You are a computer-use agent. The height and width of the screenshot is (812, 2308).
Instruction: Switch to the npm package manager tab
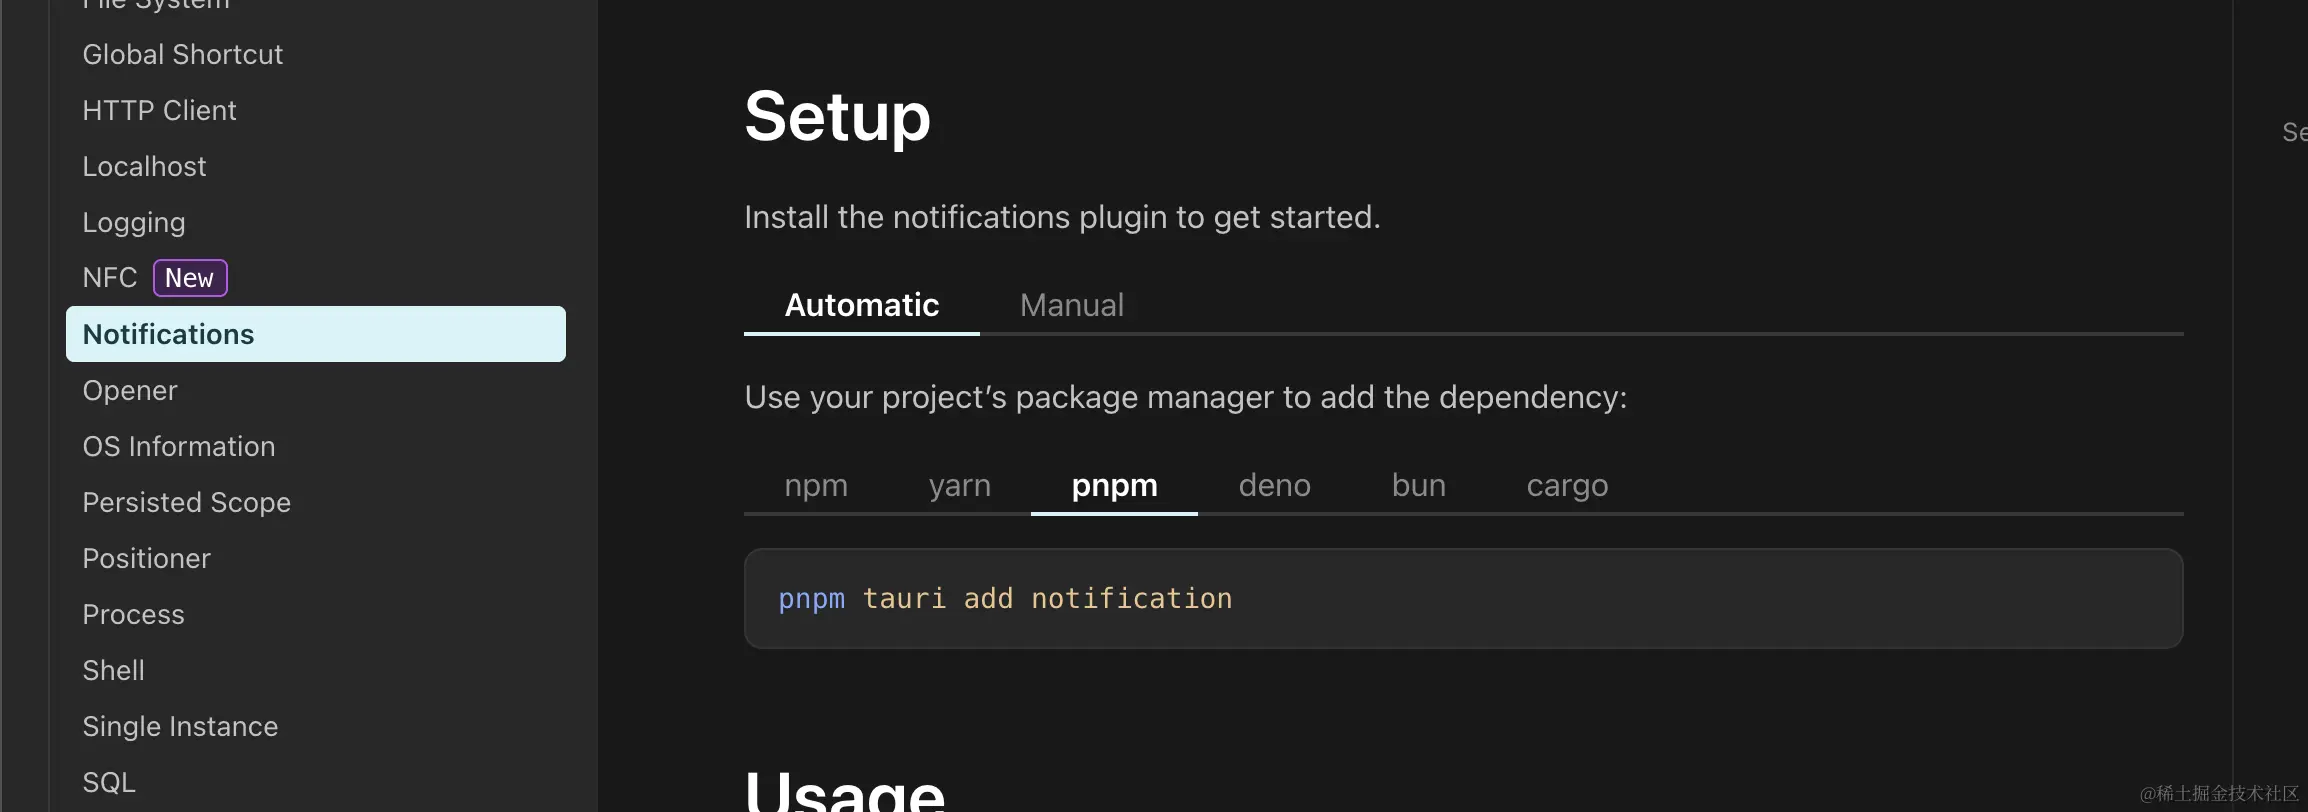pyautogui.click(x=816, y=485)
